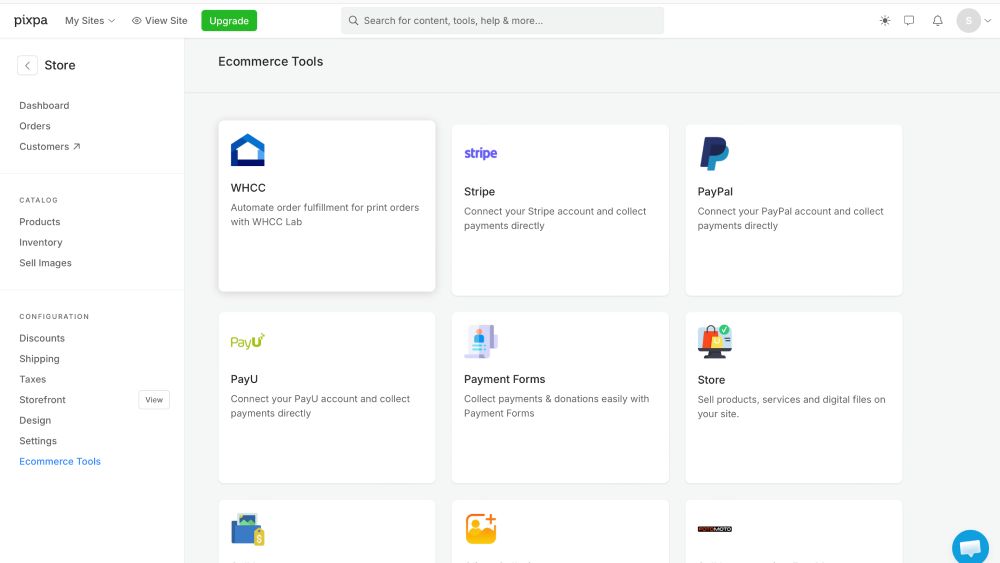Click the pixpa logo
Image resolution: width=1000 pixels, height=563 pixels.
[31, 20]
